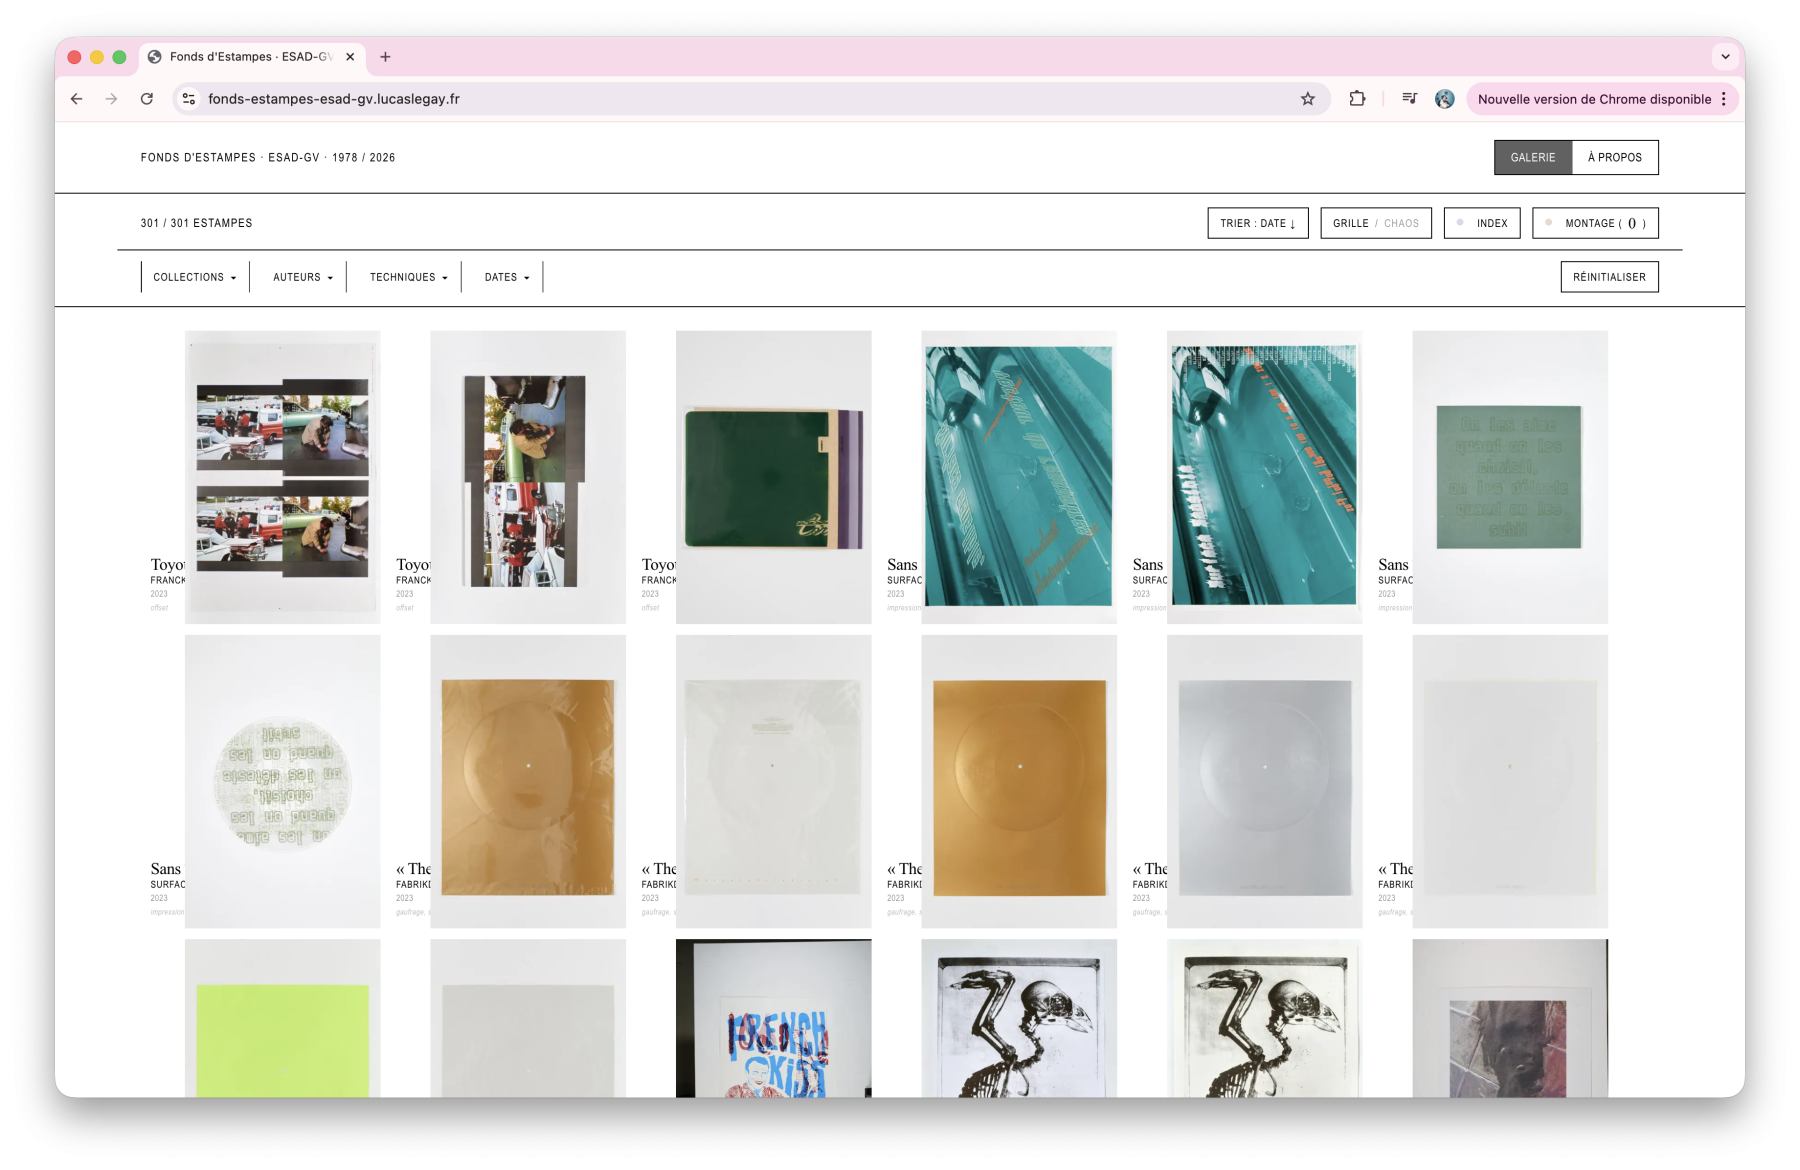Screen dimensions: 1800x1170
Task: Expand the COLLECTIONS filter
Action: tap(195, 277)
